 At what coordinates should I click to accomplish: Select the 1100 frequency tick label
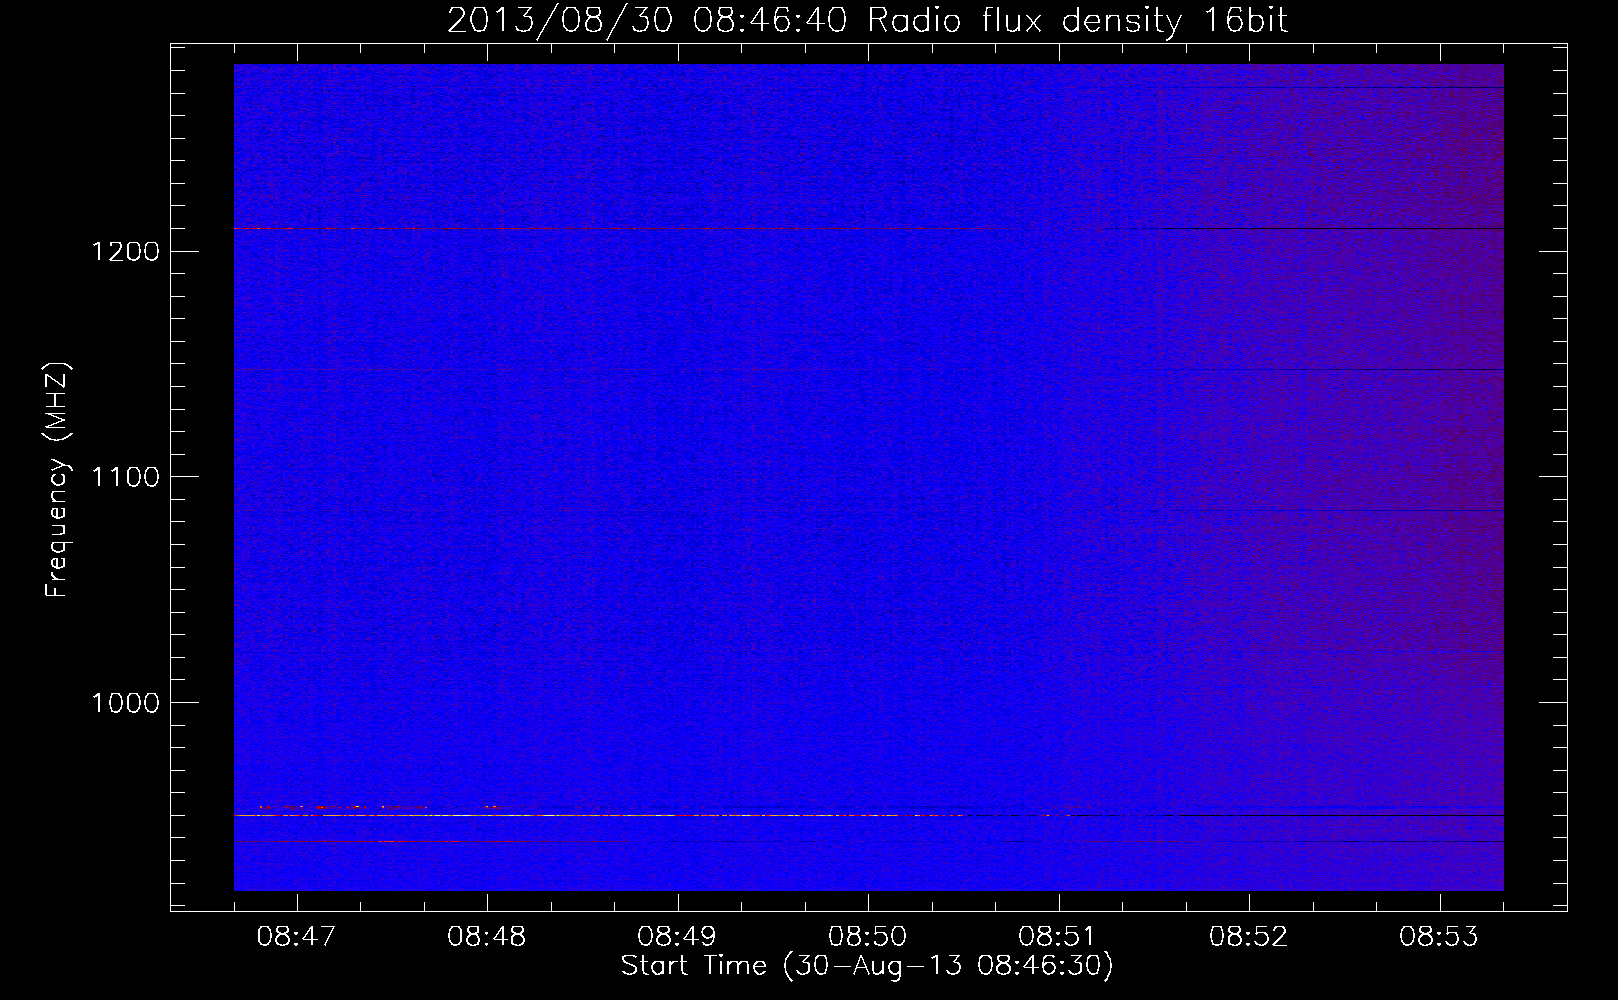tap(126, 477)
